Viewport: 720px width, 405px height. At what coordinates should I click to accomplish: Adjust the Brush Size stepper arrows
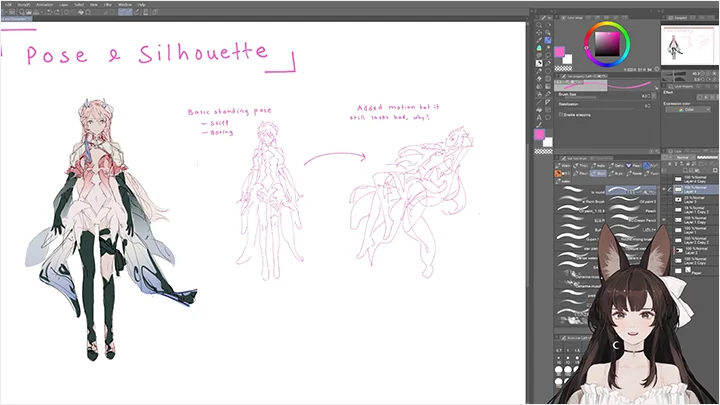[649, 96]
